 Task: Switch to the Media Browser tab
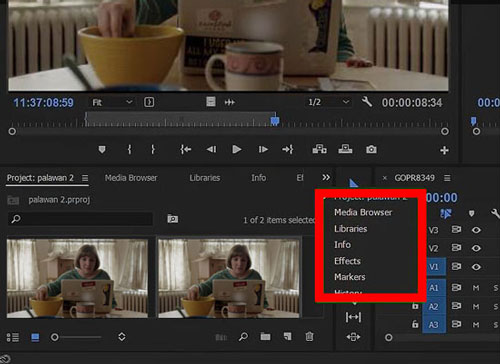tap(131, 178)
